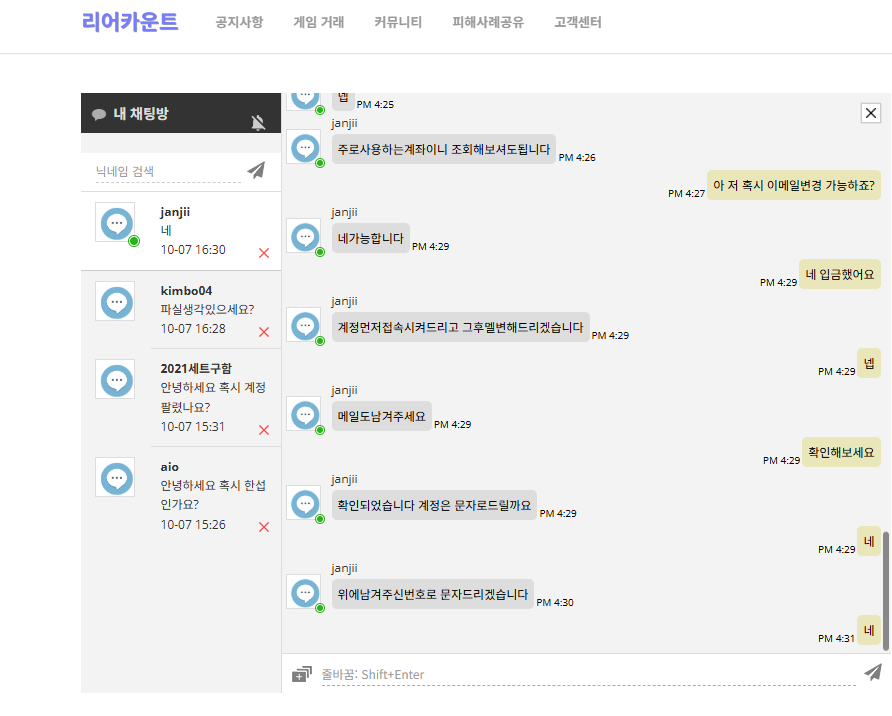892x716 pixels.
Task: Focus the 닉네임 검색 input field
Action: pos(167,171)
